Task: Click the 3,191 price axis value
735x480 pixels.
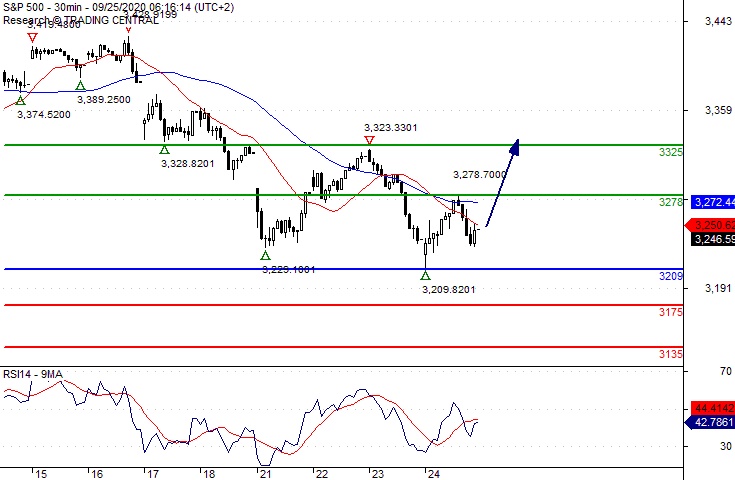Action: (x=718, y=288)
